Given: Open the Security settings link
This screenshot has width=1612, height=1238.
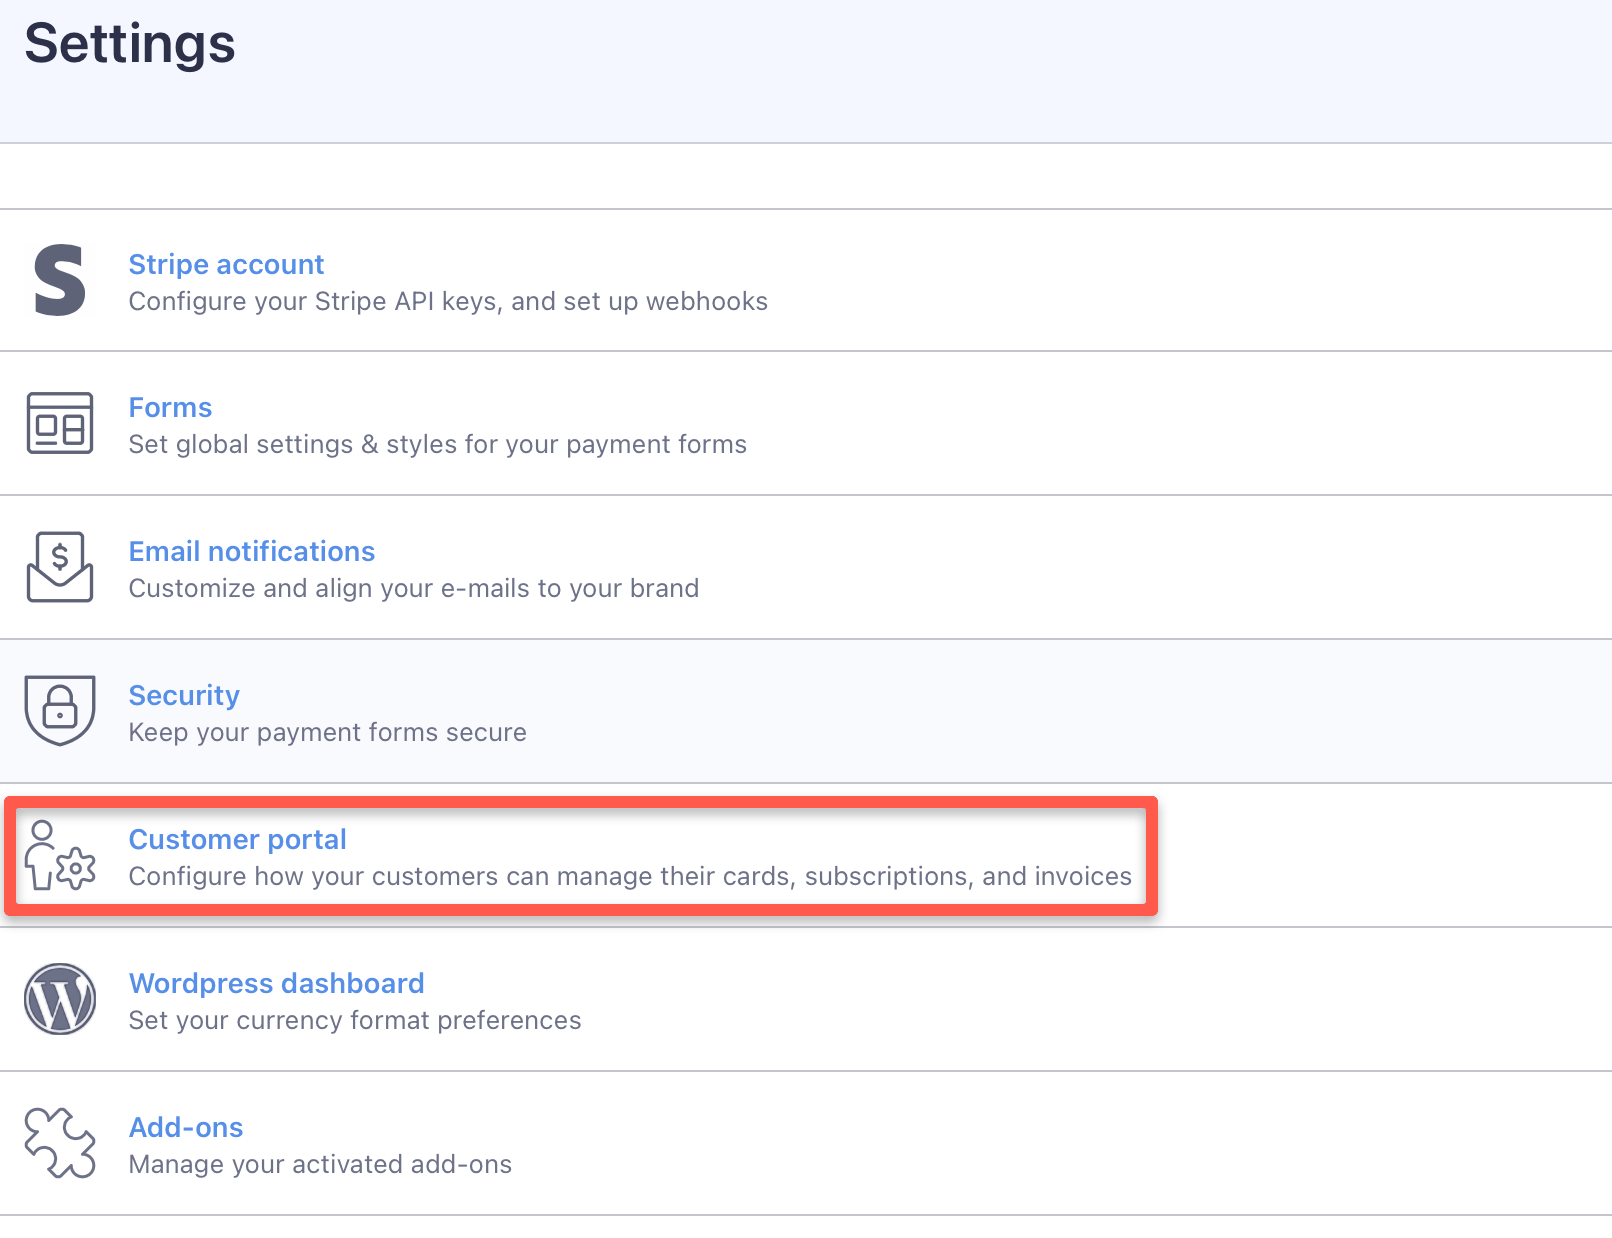Looking at the screenshot, I should 184,696.
